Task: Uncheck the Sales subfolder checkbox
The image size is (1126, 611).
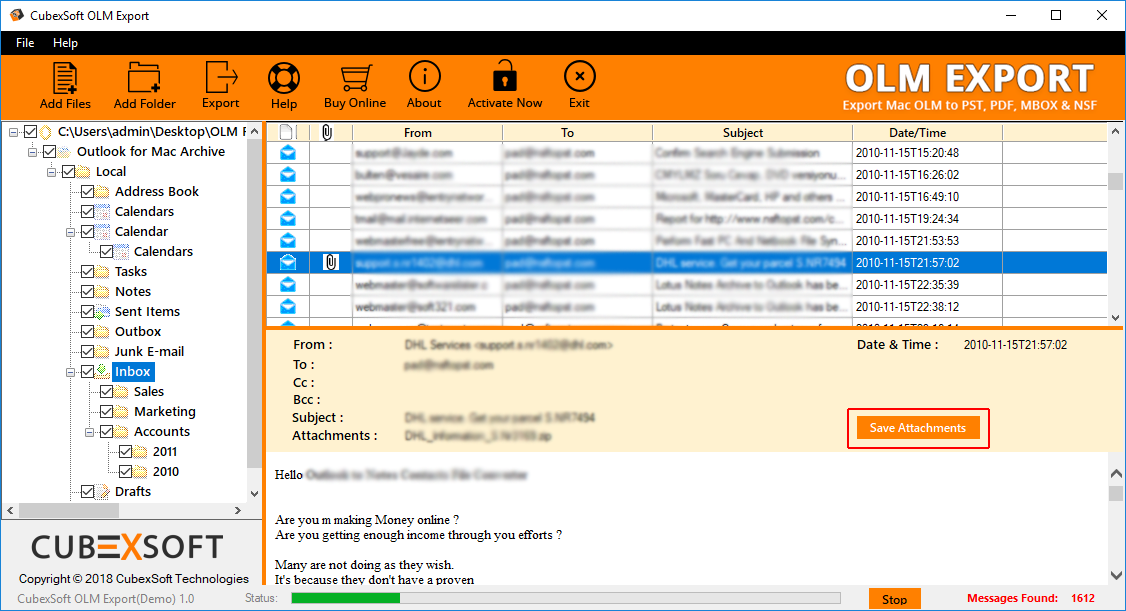Action: pyautogui.click(x=106, y=391)
